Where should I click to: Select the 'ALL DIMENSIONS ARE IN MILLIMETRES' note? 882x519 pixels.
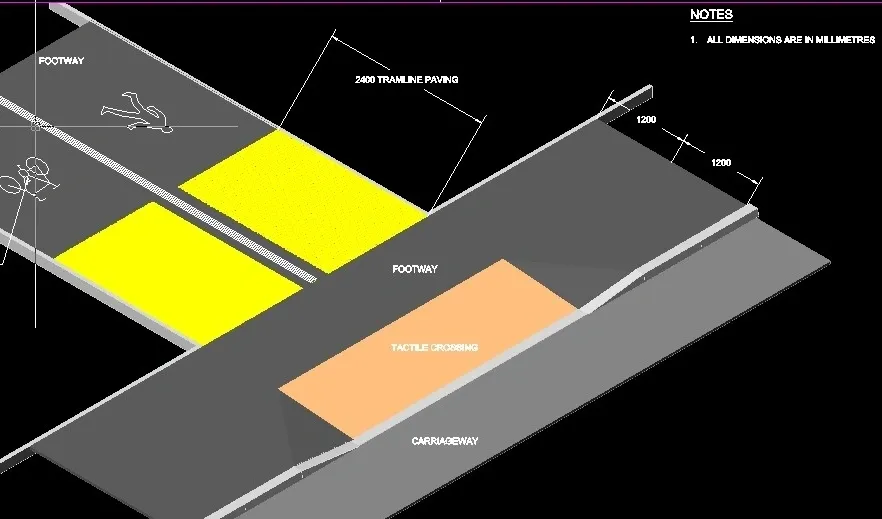[x=791, y=40]
